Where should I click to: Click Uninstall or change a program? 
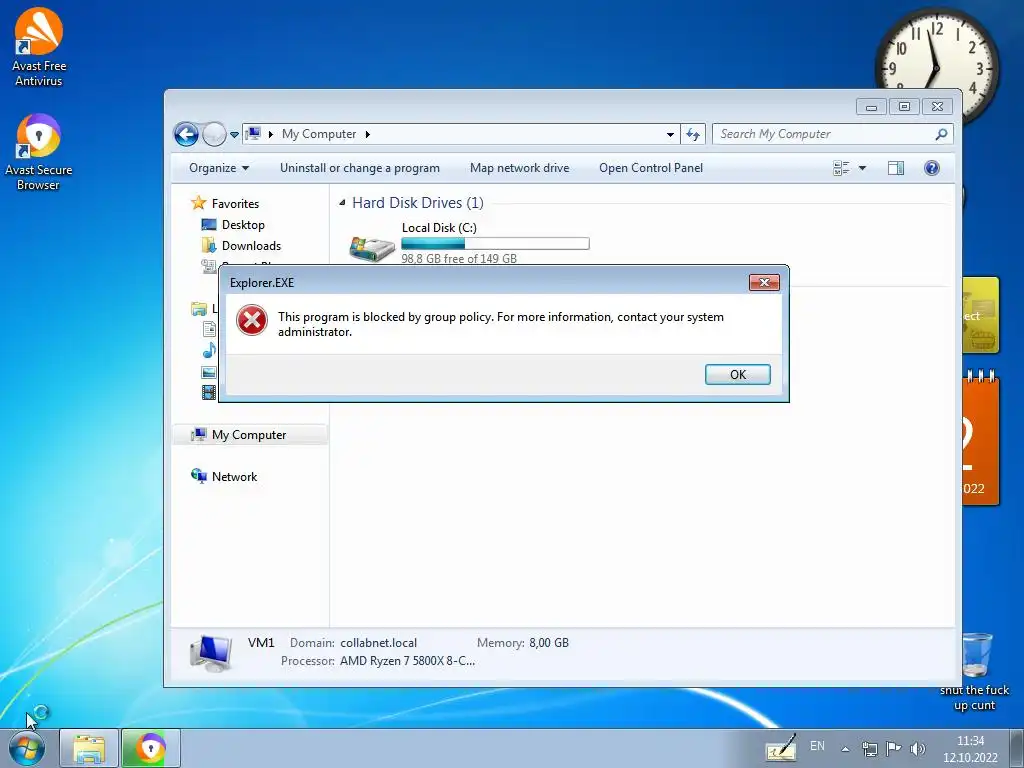click(x=360, y=168)
